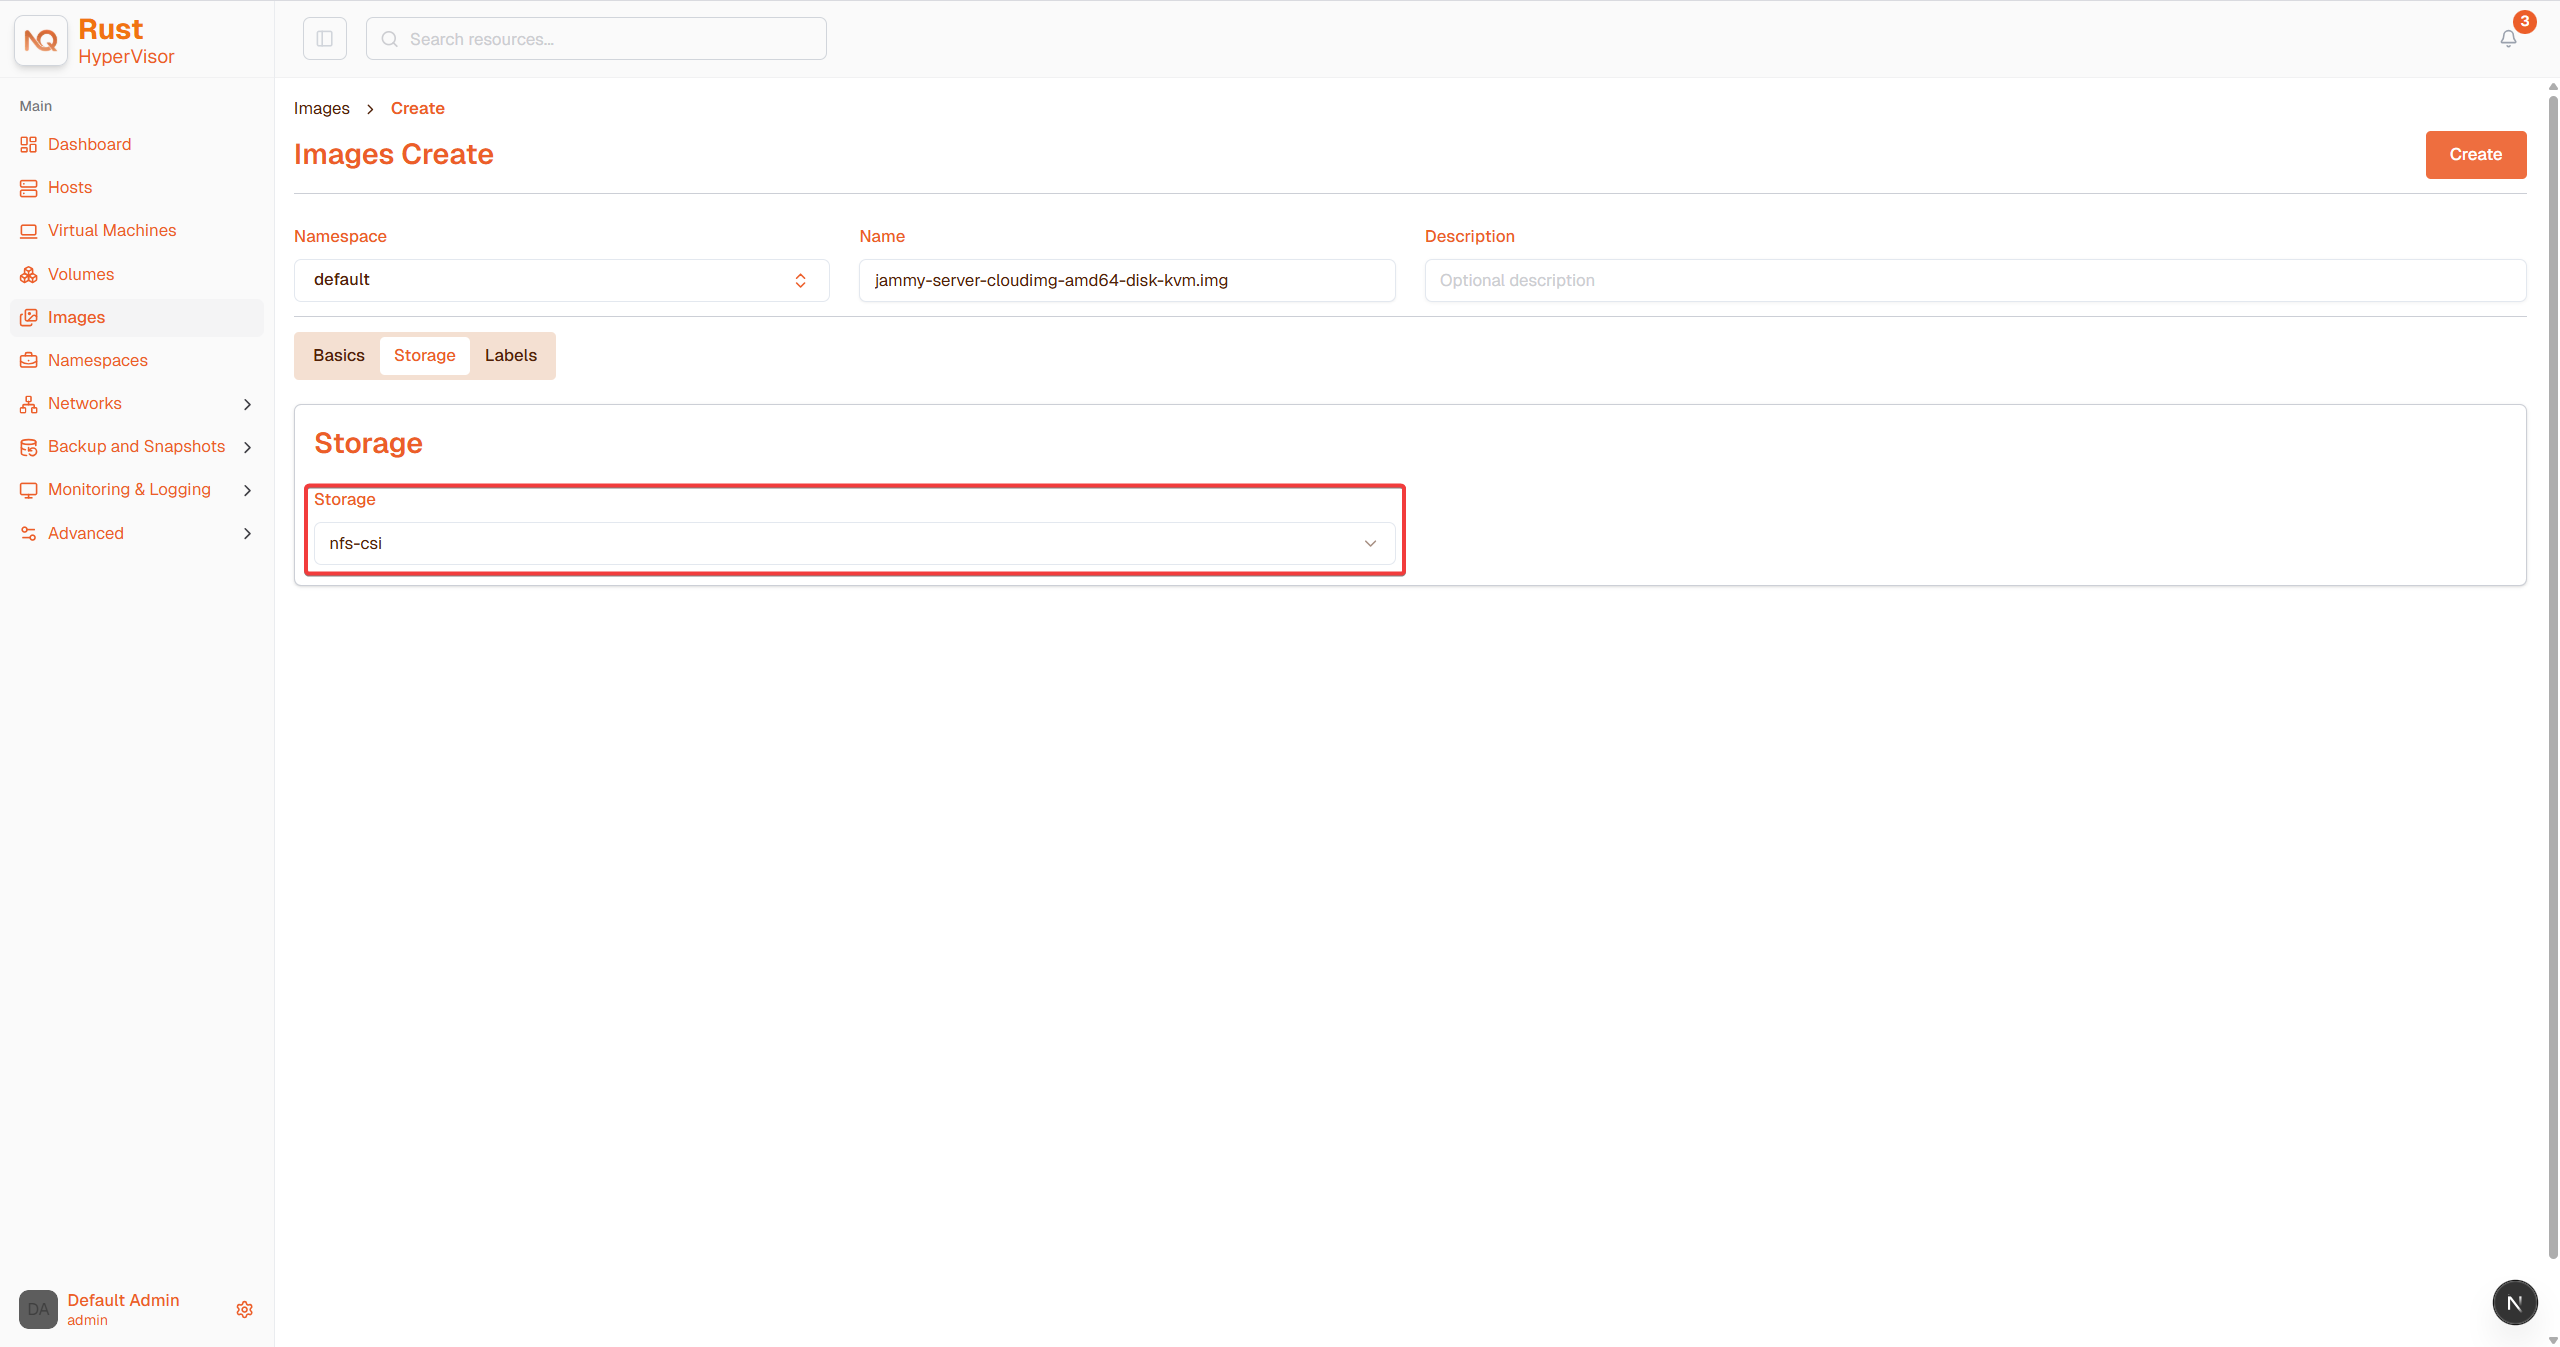
Task: Click the Advanced sliders icon
Action: tap(28, 533)
